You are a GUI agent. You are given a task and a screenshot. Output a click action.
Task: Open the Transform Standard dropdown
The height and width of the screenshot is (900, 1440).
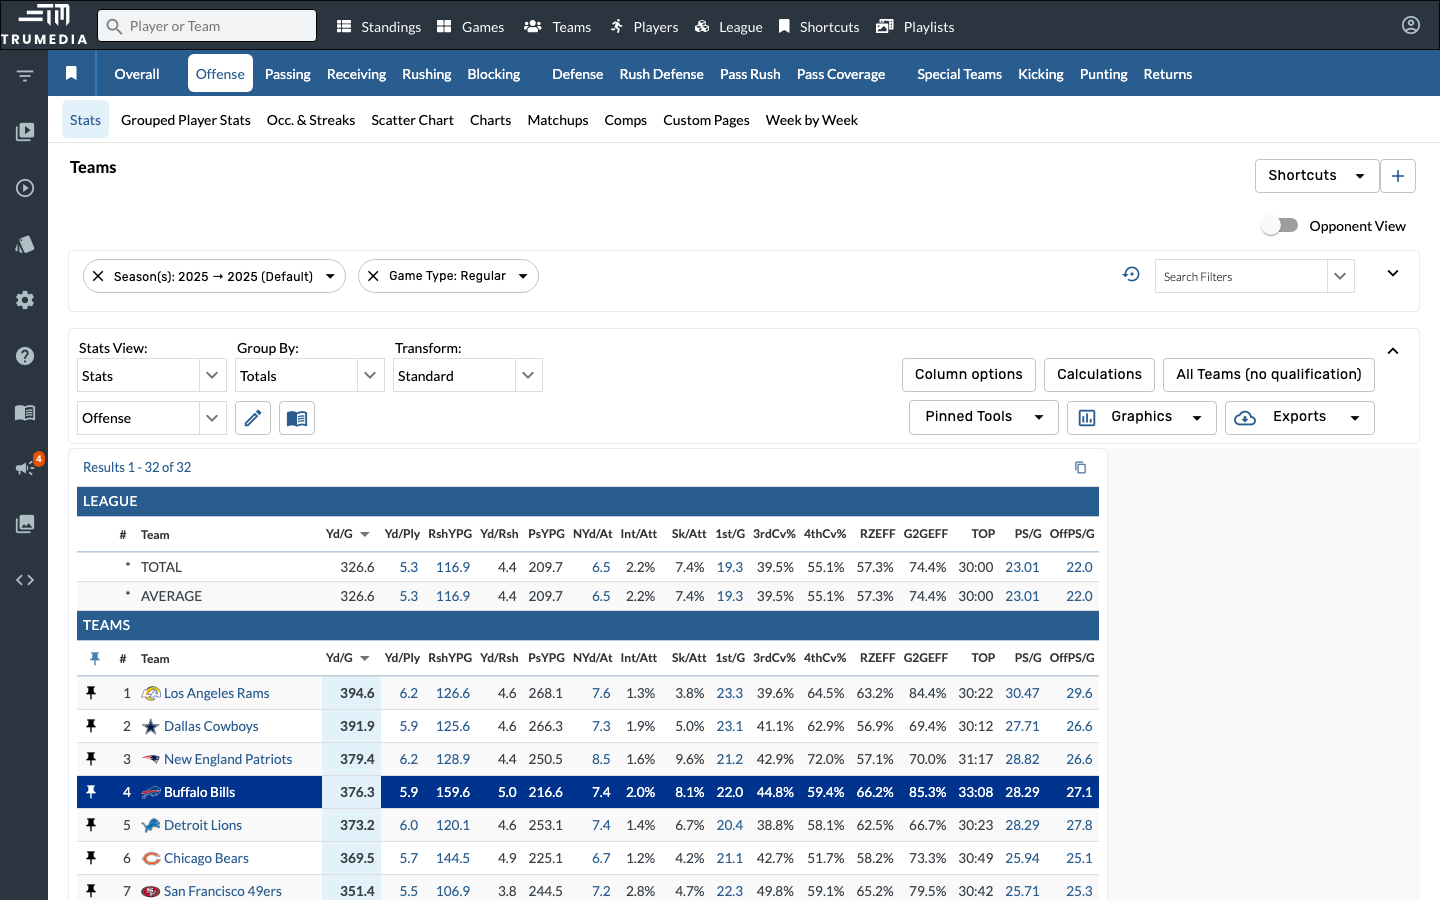pyautogui.click(x=468, y=376)
